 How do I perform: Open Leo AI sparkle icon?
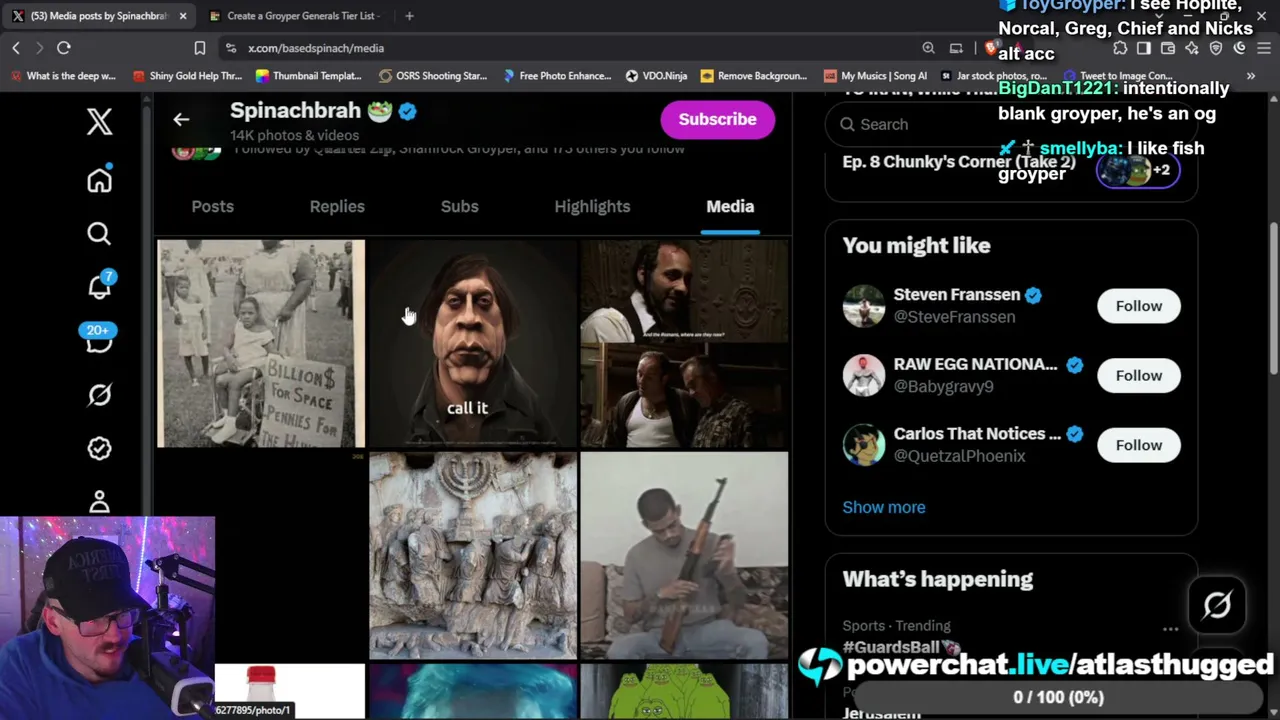point(1192,48)
